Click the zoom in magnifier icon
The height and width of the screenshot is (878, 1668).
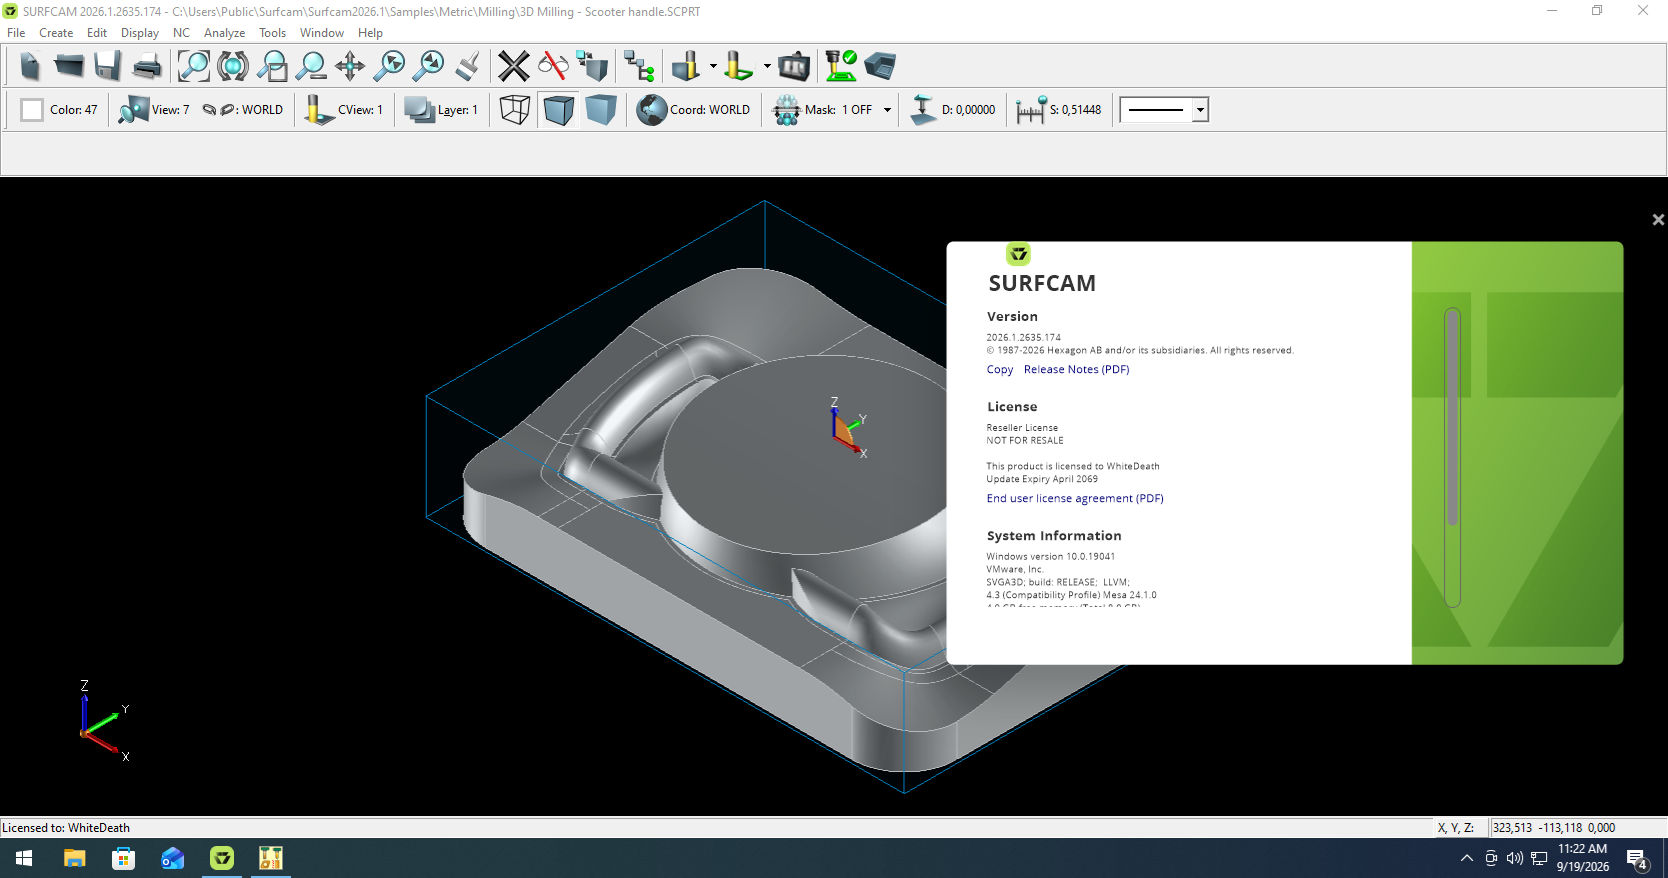pyautogui.click(x=389, y=67)
